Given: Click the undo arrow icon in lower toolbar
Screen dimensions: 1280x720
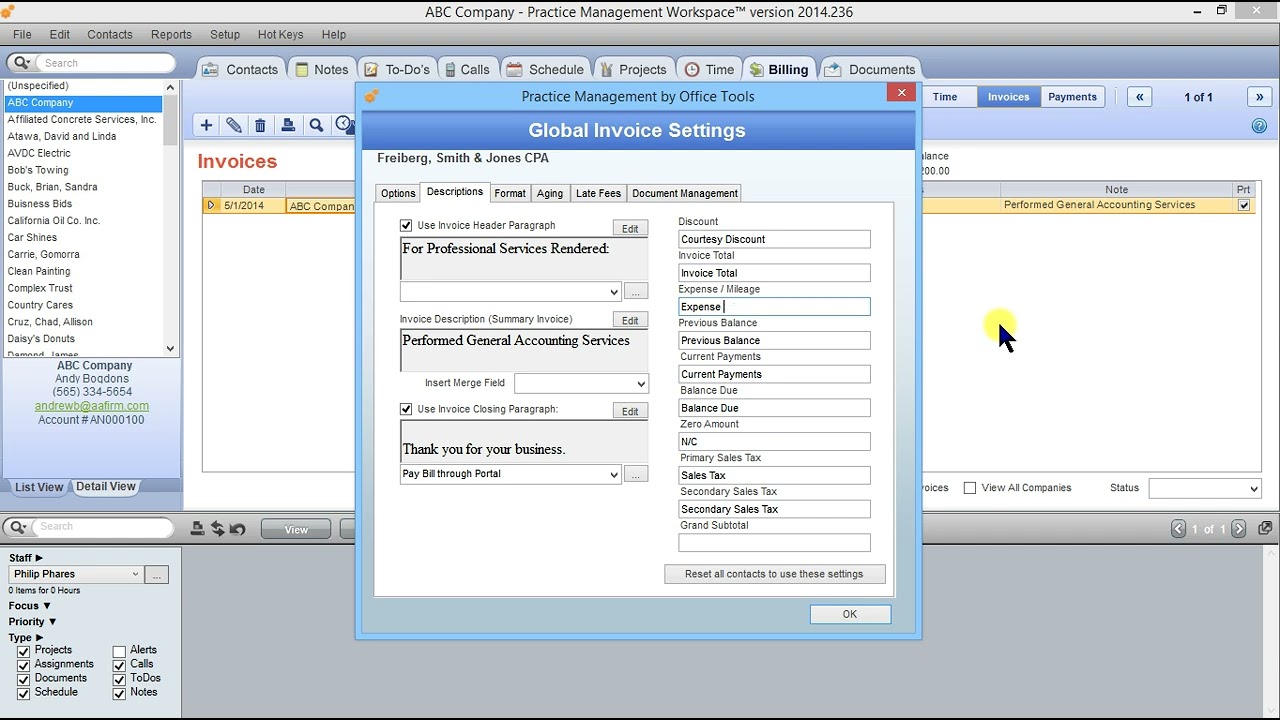Looking at the screenshot, I should coord(237,529).
